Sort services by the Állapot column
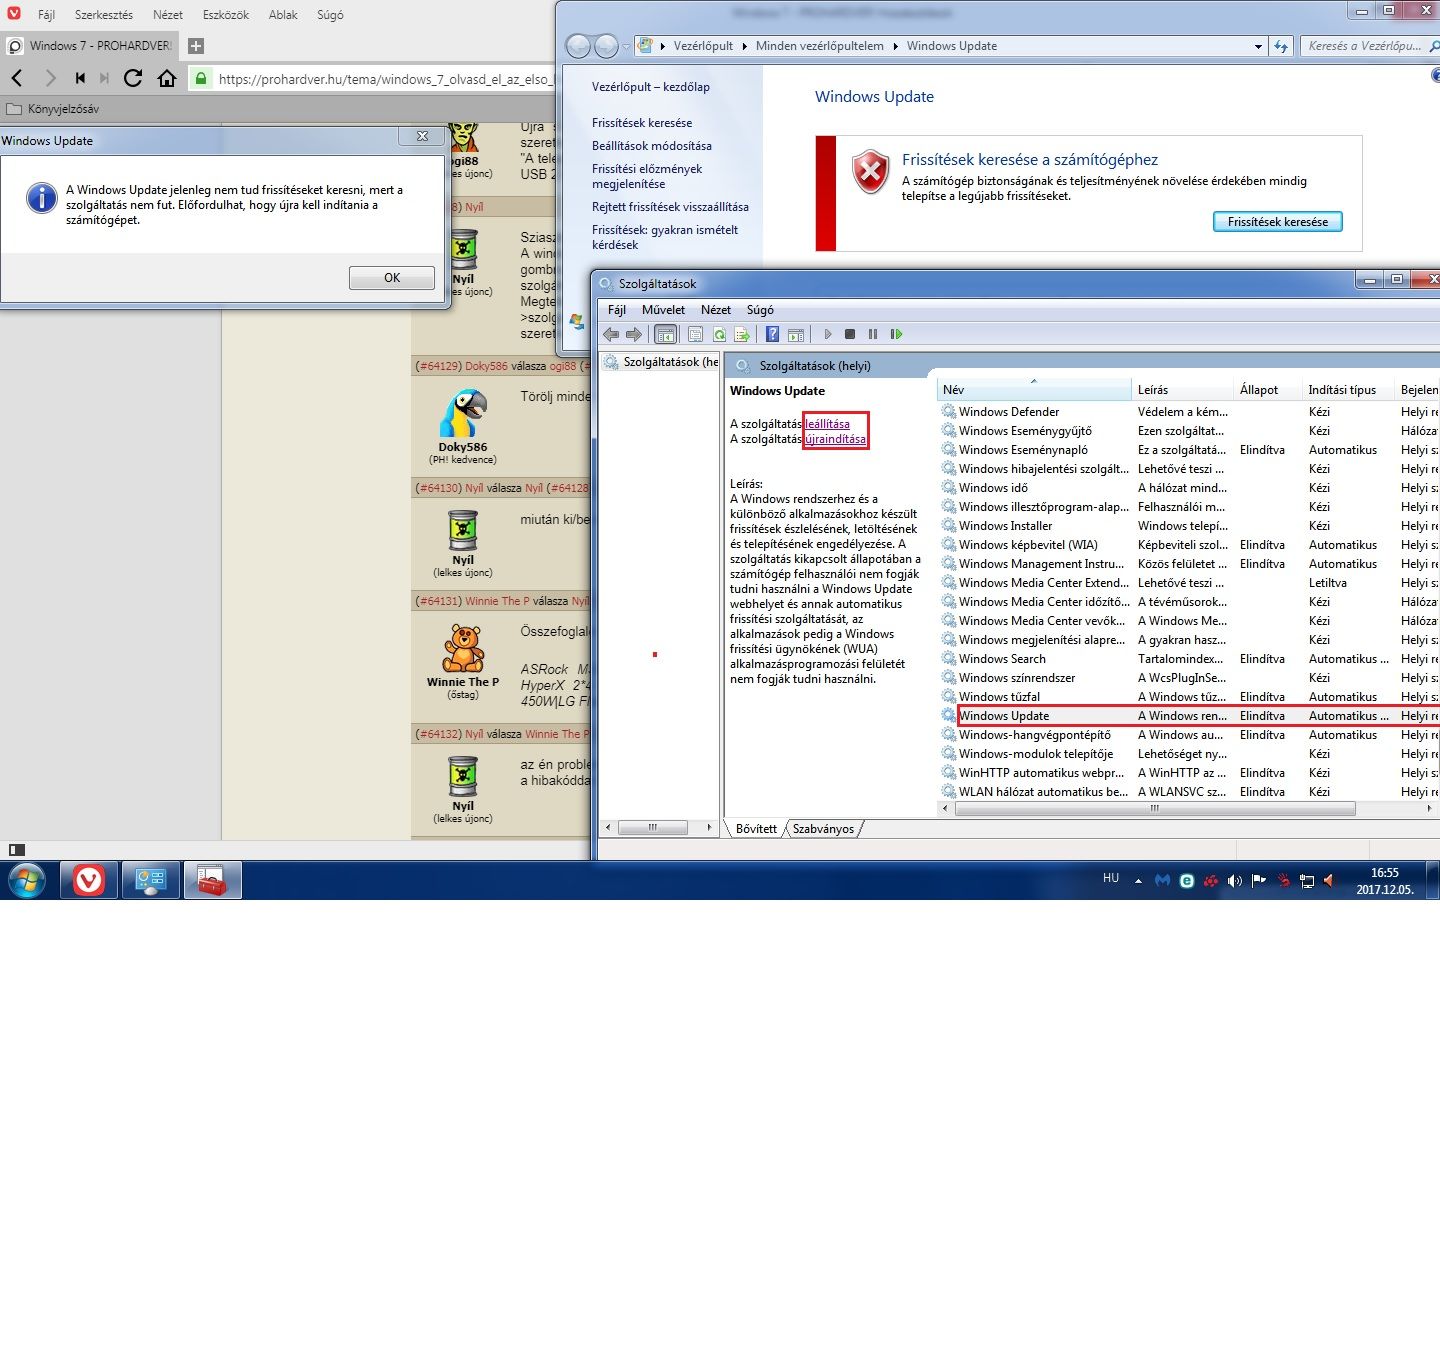 [x=1268, y=390]
